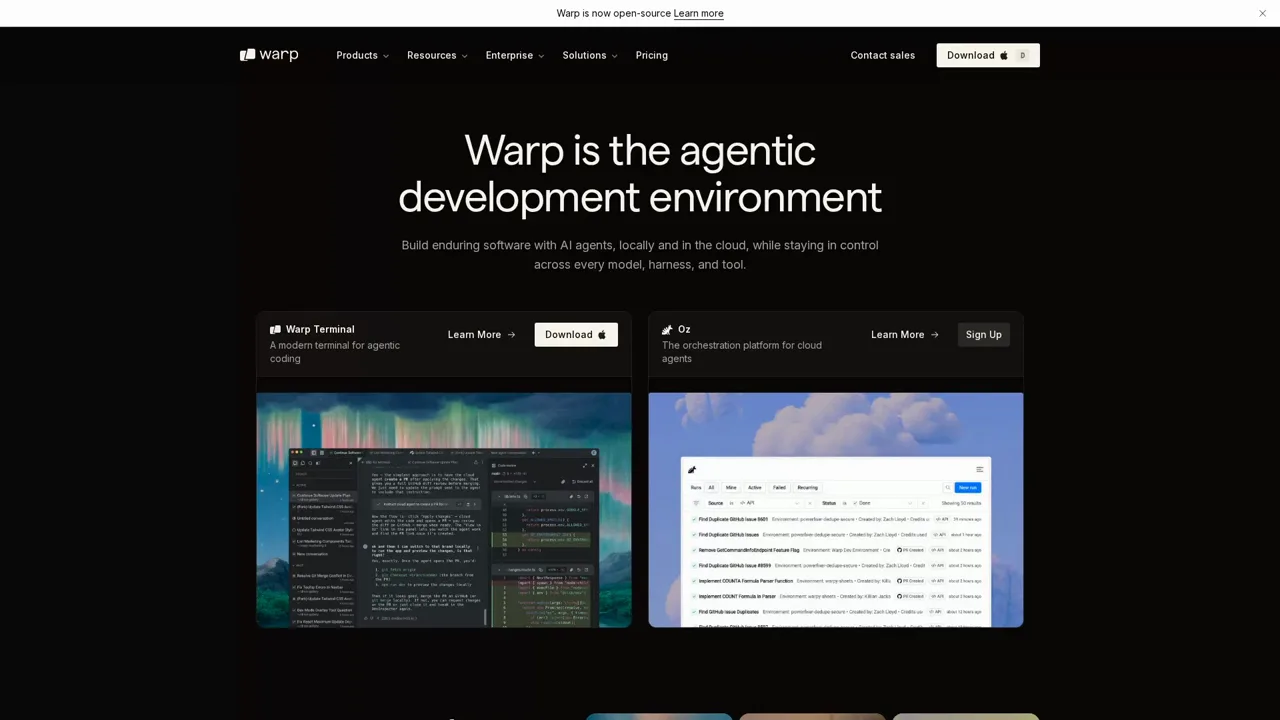Open the Oz dashboard screenshot preview
This screenshot has height=720, width=1280.
(x=836, y=510)
